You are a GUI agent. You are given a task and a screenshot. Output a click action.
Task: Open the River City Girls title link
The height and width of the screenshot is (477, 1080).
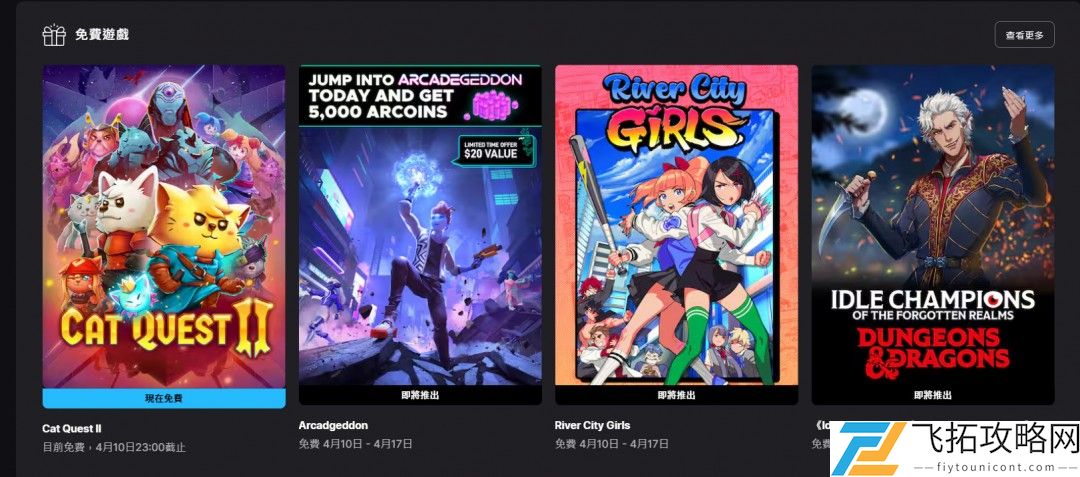592,425
